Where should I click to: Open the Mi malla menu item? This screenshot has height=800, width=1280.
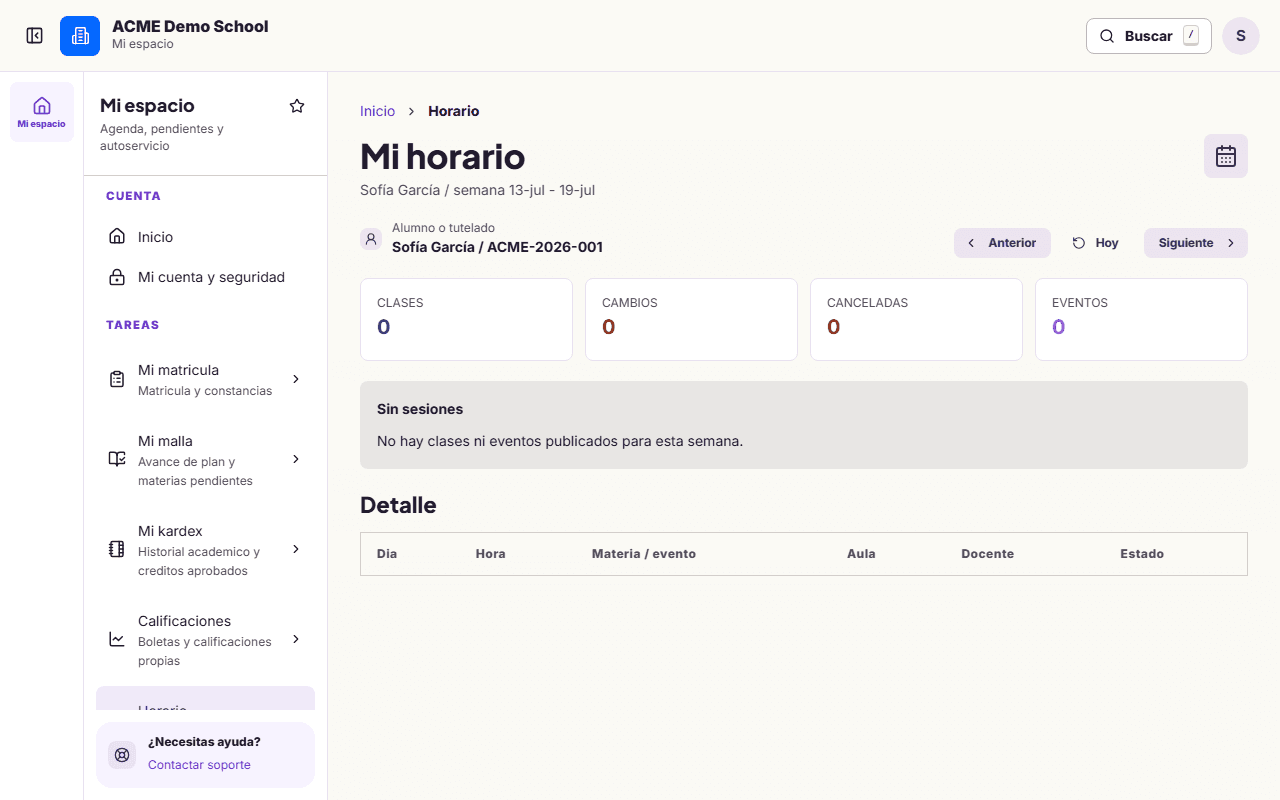205,460
